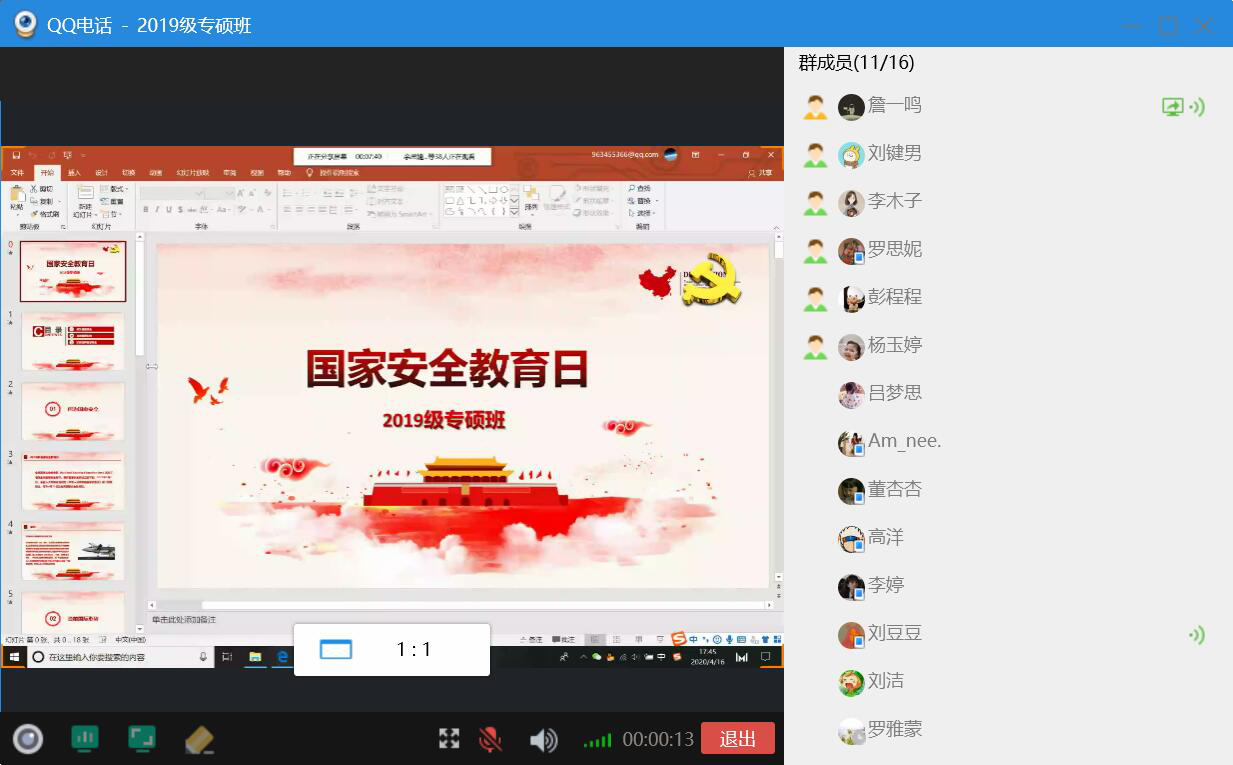This screenshot has height=765, width=1233.
Task: Click the speaking indicator next to 刘豆豆
Action: pyautogui.click(x=1196, y=634)
